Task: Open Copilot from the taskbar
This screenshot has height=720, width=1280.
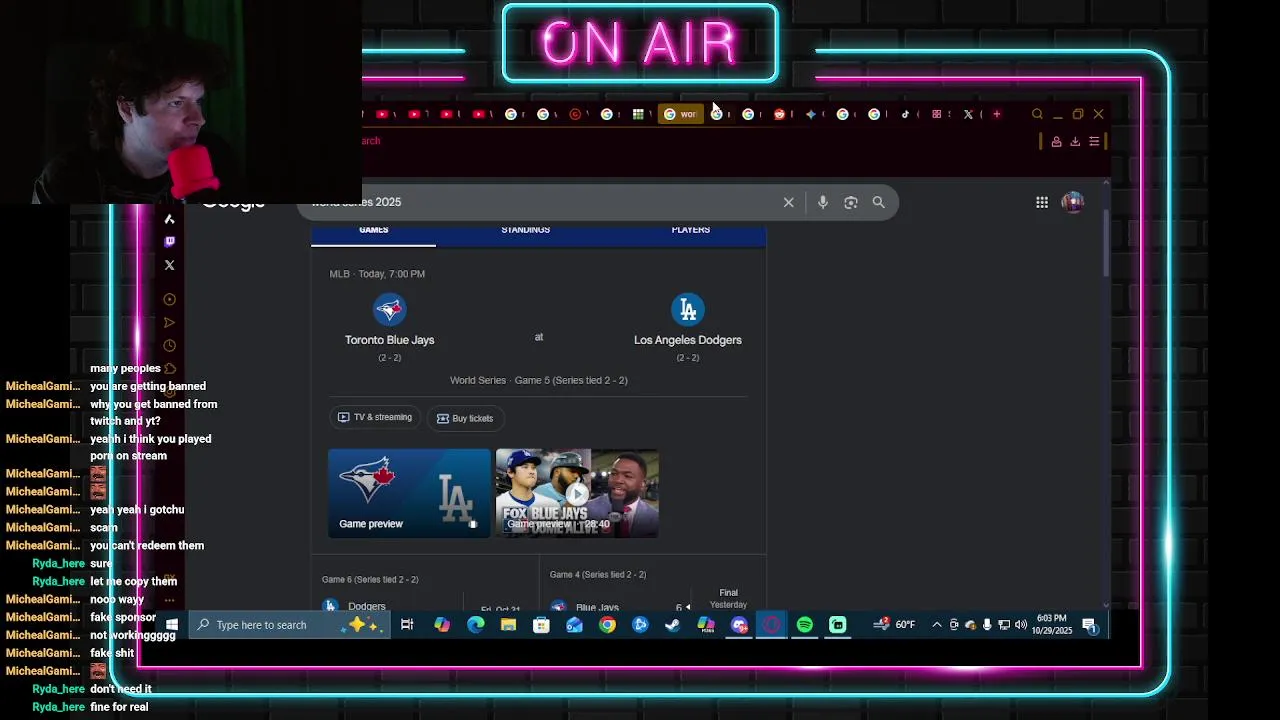Action: click(x=442, y=625)
